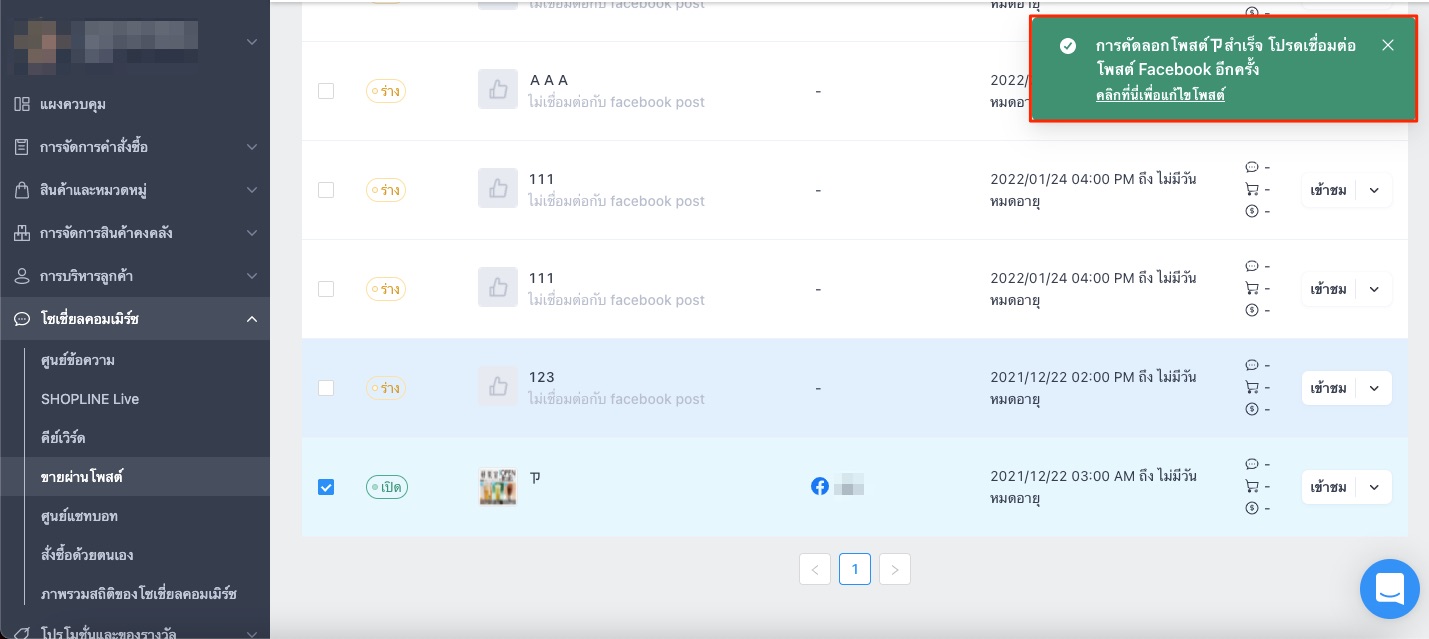Expand การจัดการคำสั่งซื้อ menu chevron
This screenshot has height=639, width=1429.
(252, 147)
